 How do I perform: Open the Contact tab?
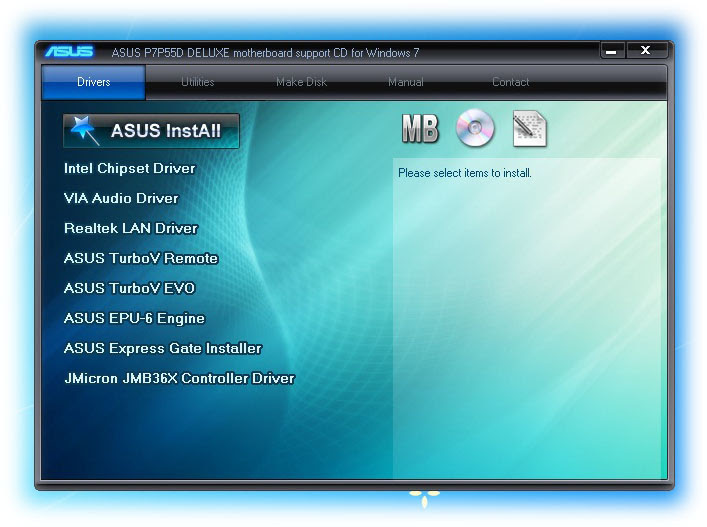click(x=510, y=82)
